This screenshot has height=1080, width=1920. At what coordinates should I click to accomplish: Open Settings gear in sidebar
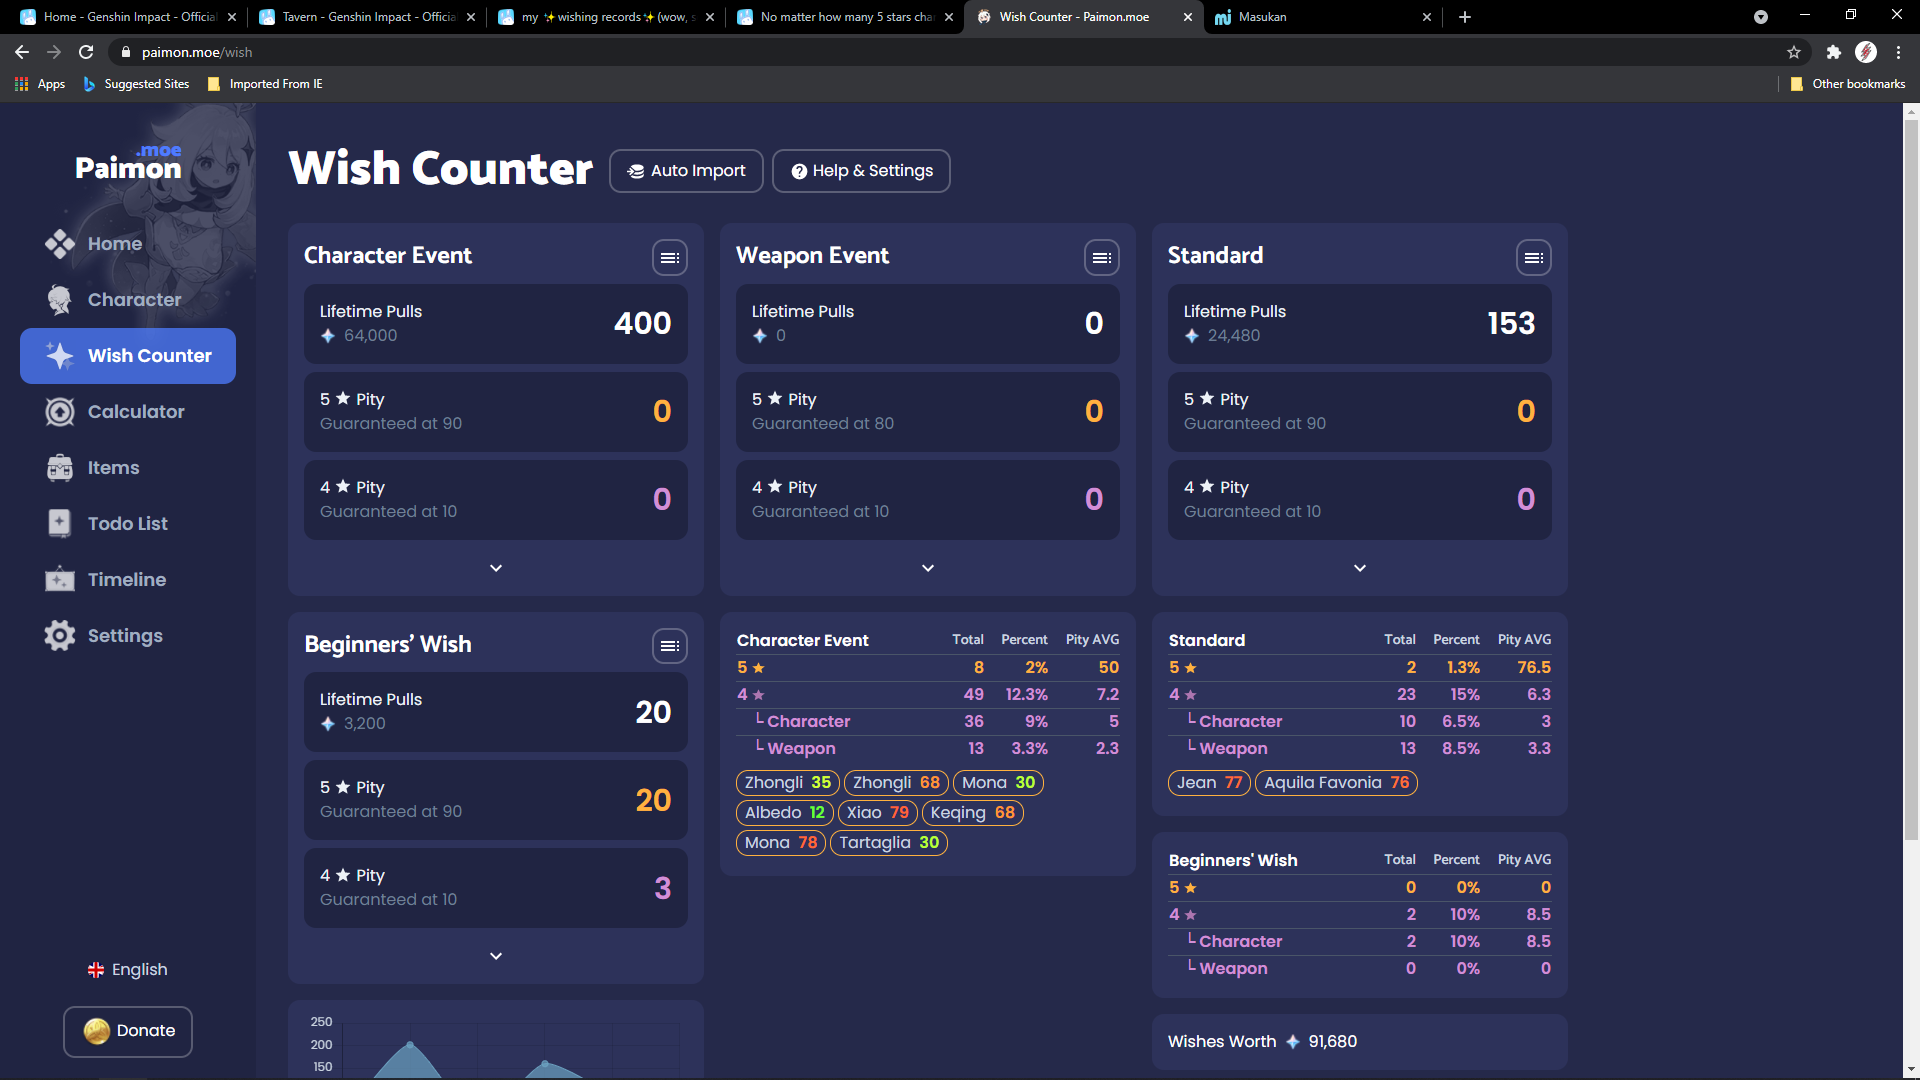click(x=60, y=636)
